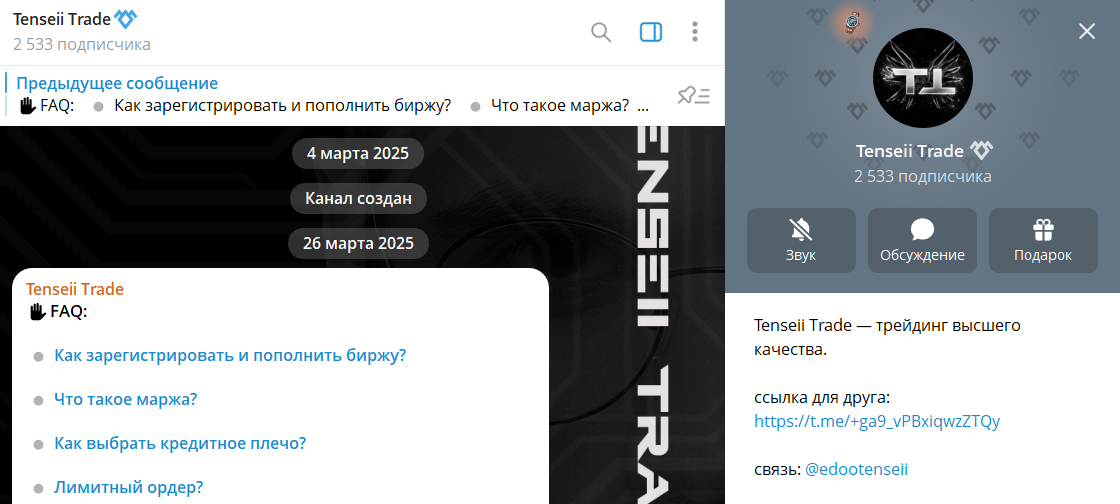Screen dimensions: 1120x504
Task: Click the watch gift icon above avatar
Action: (x=852, y=22)
